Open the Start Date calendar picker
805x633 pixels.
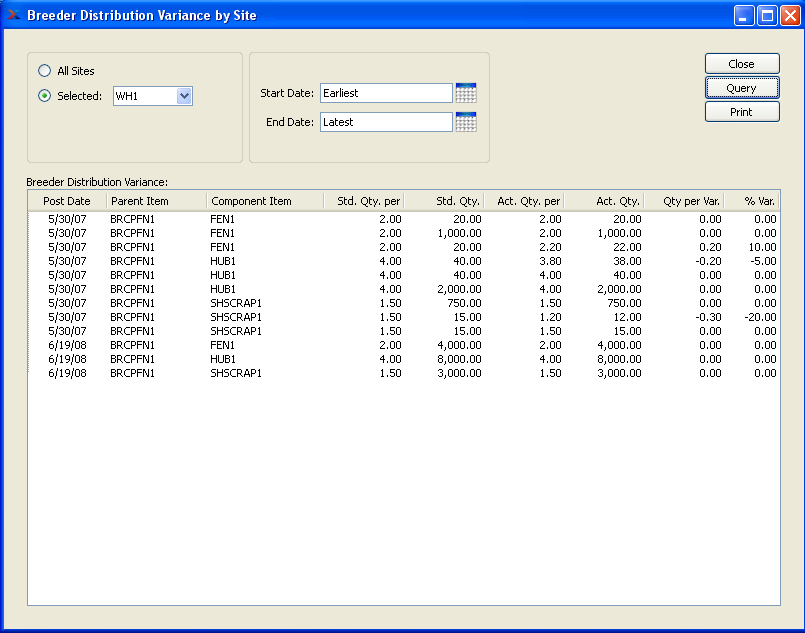point(466,93)
